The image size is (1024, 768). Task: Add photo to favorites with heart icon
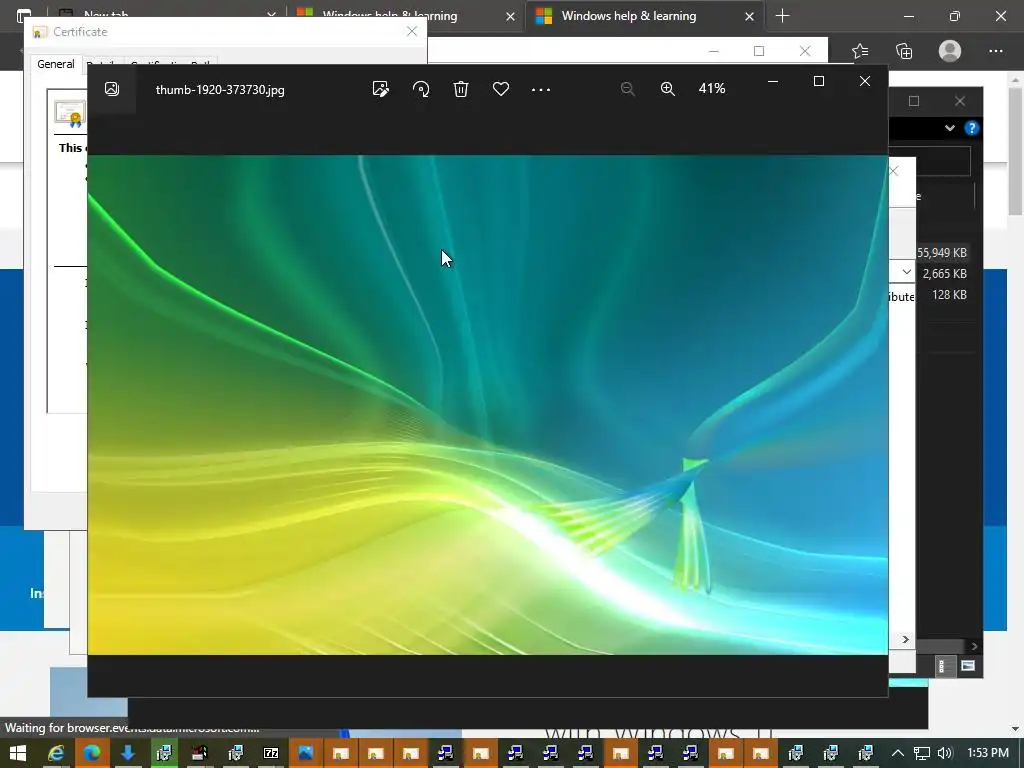pos(501,89)
